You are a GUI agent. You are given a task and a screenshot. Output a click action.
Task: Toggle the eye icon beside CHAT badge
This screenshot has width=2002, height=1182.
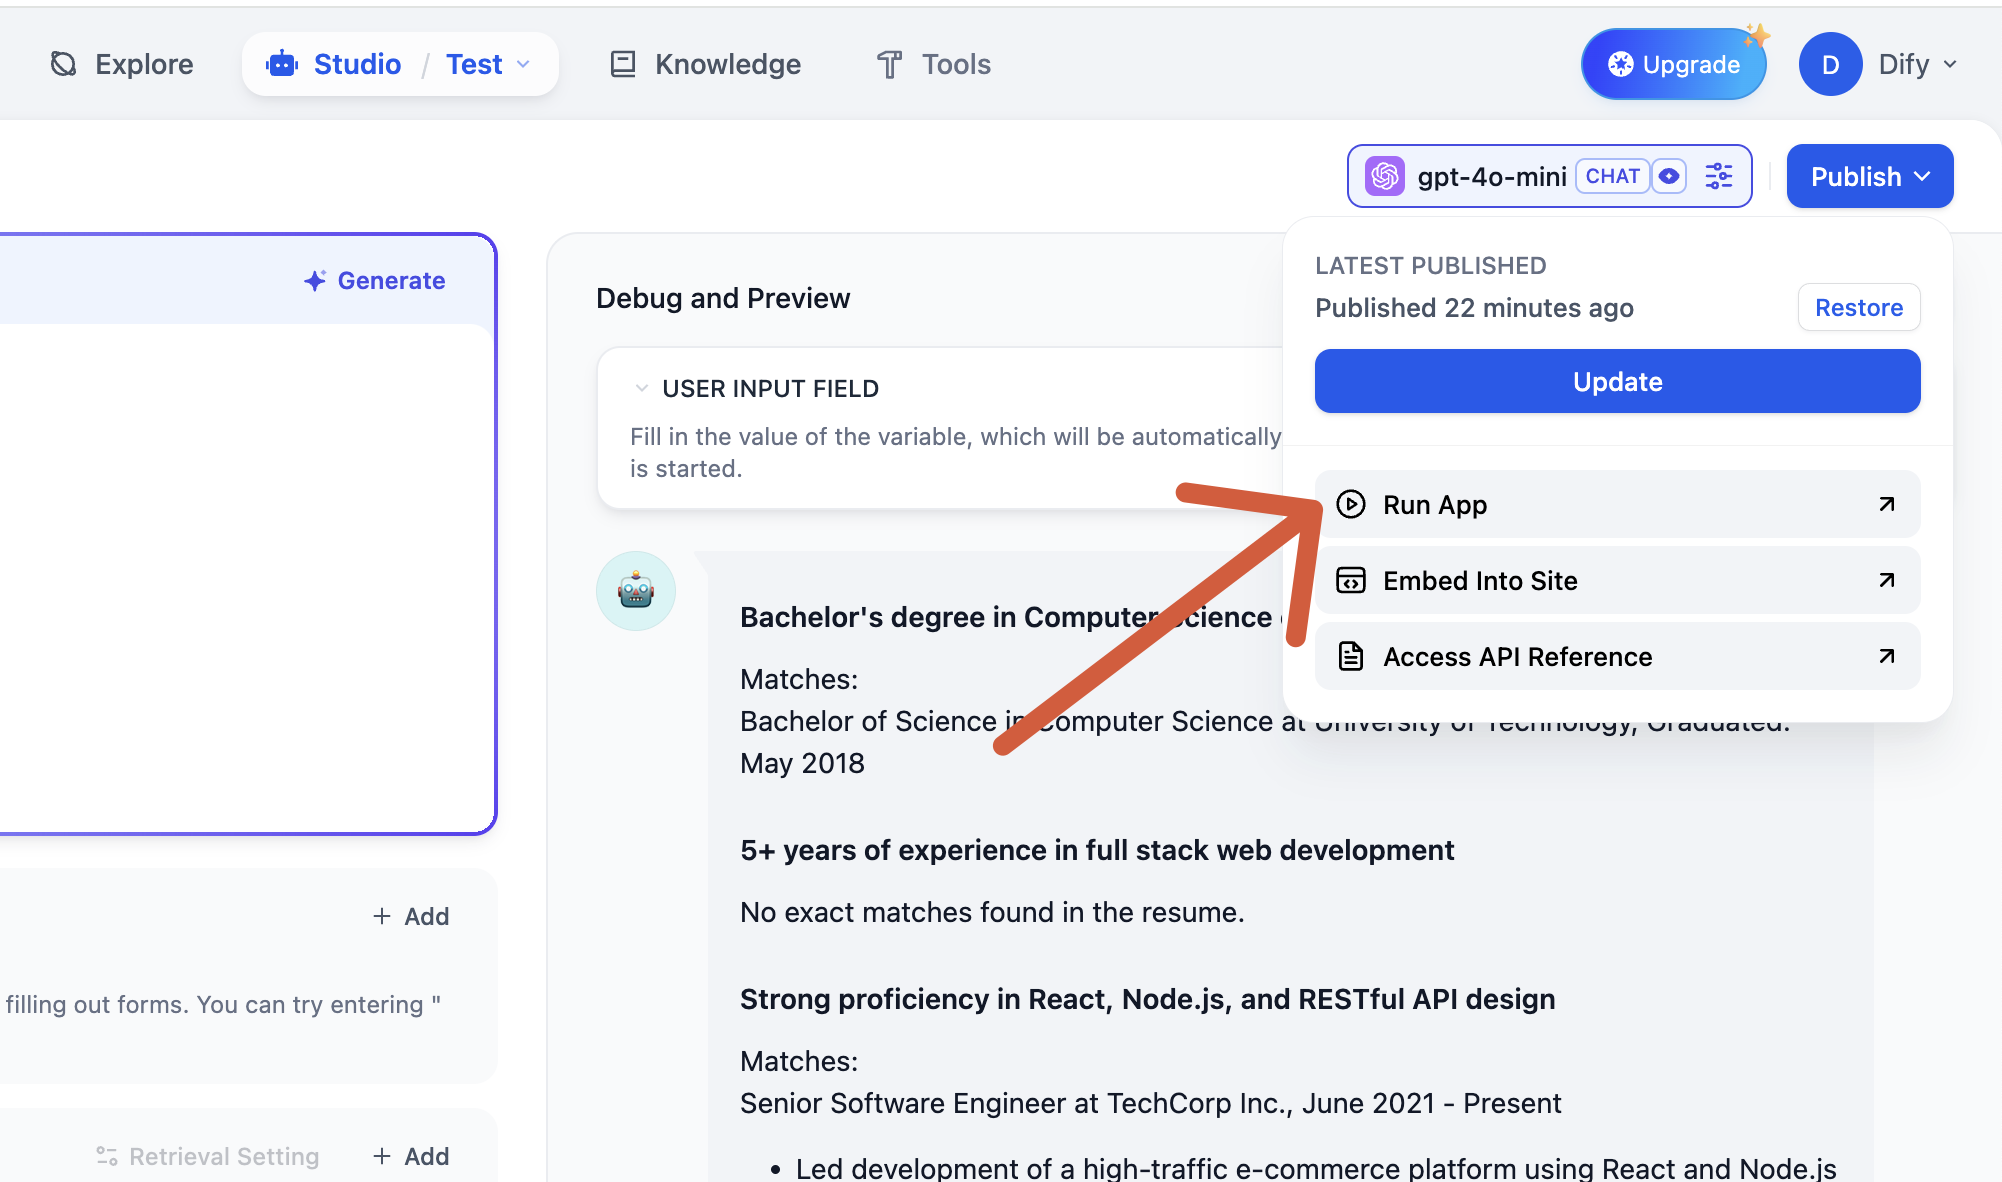tap(1669, 176)
